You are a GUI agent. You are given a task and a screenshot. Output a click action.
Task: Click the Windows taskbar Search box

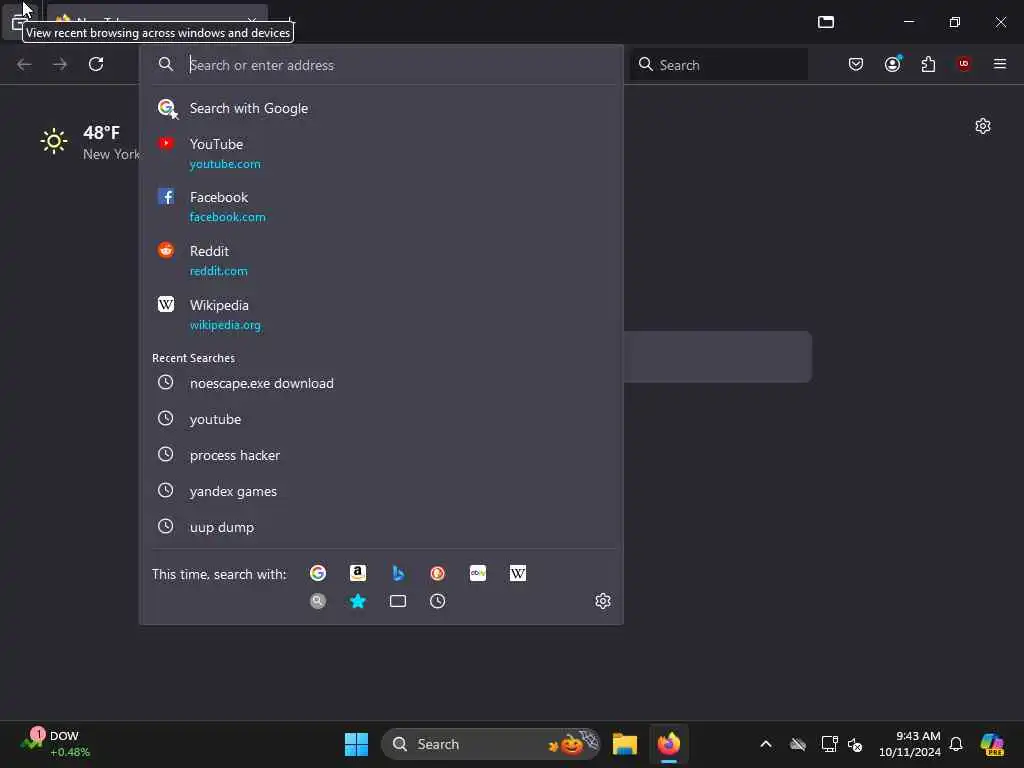coord(490,744)
